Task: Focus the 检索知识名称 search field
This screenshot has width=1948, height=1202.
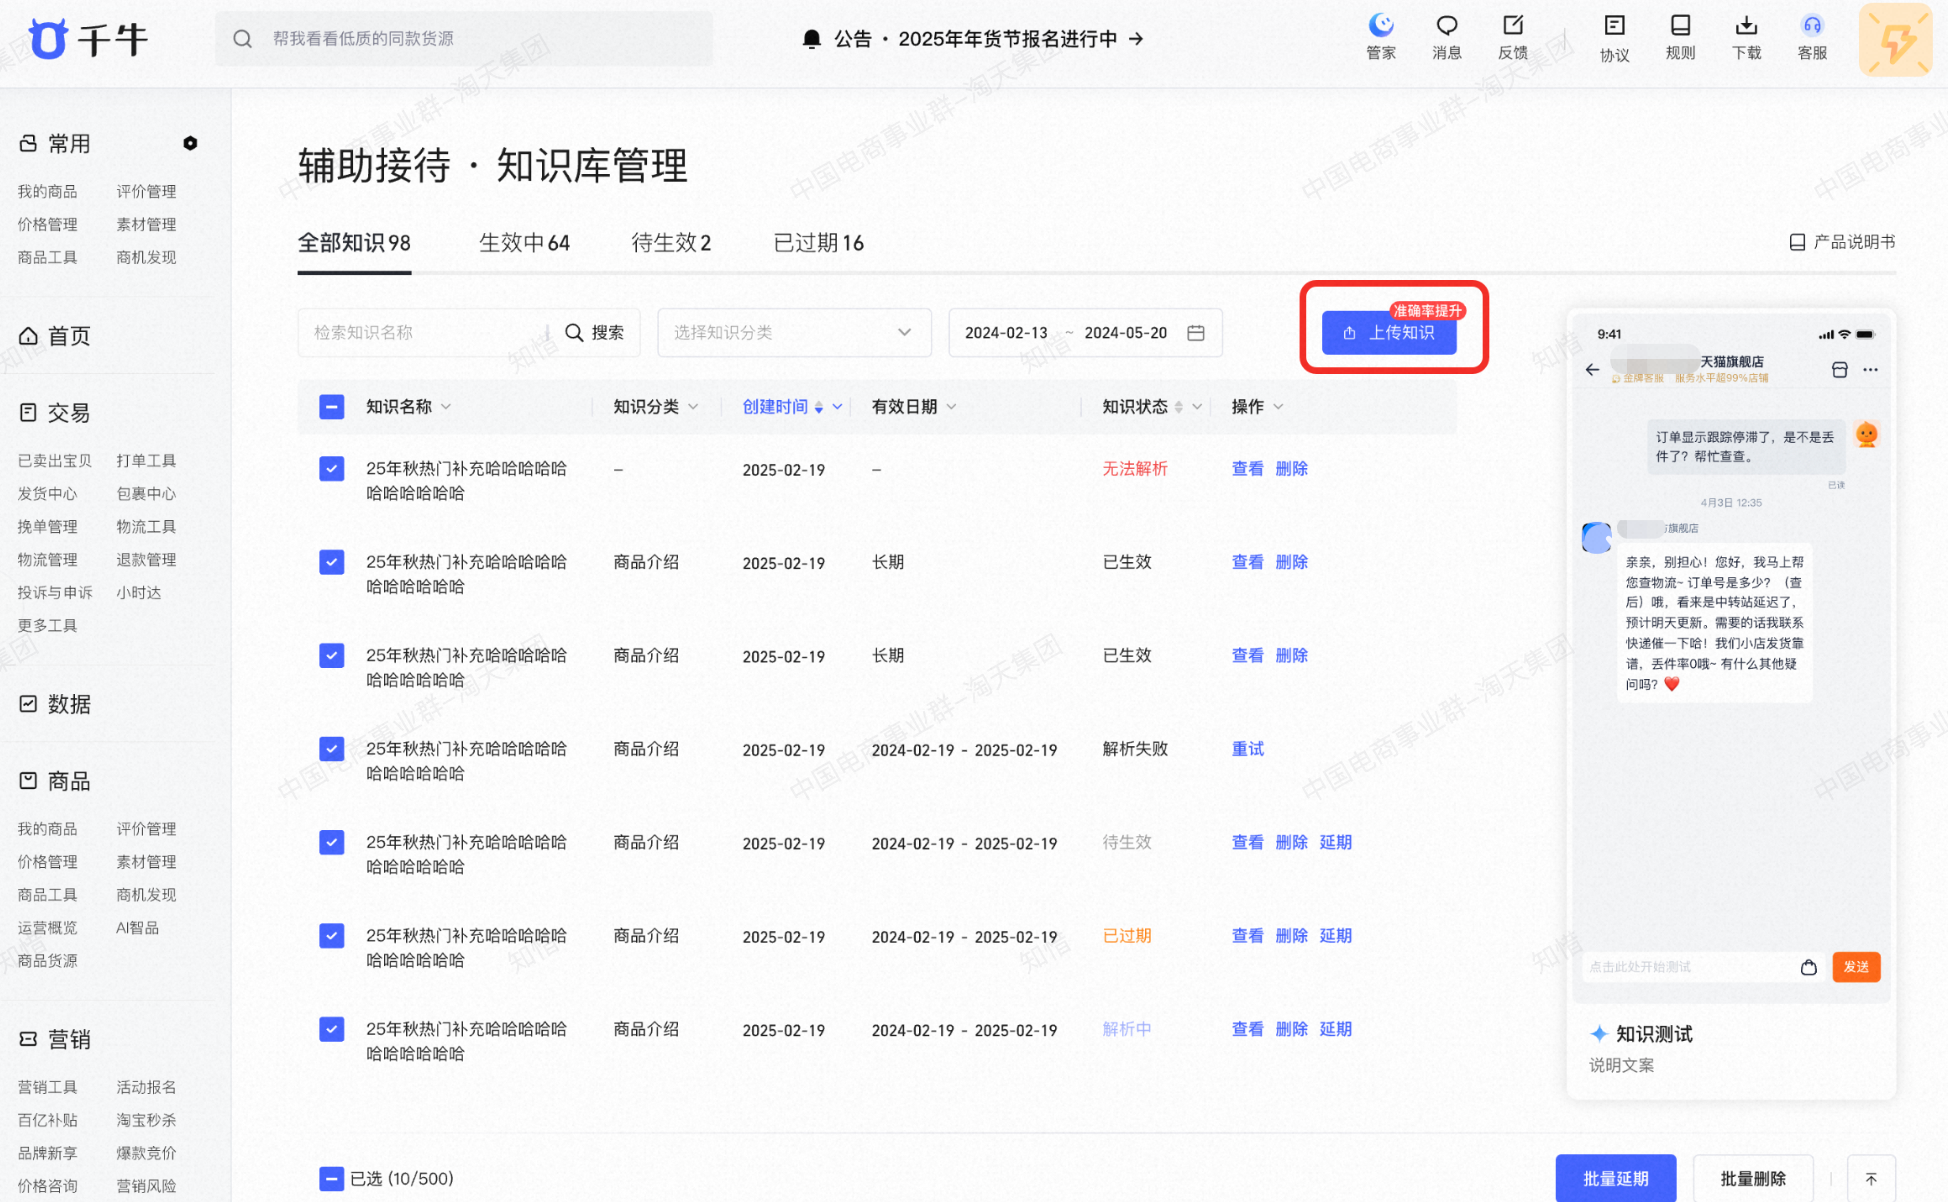Action: point(427,332)
